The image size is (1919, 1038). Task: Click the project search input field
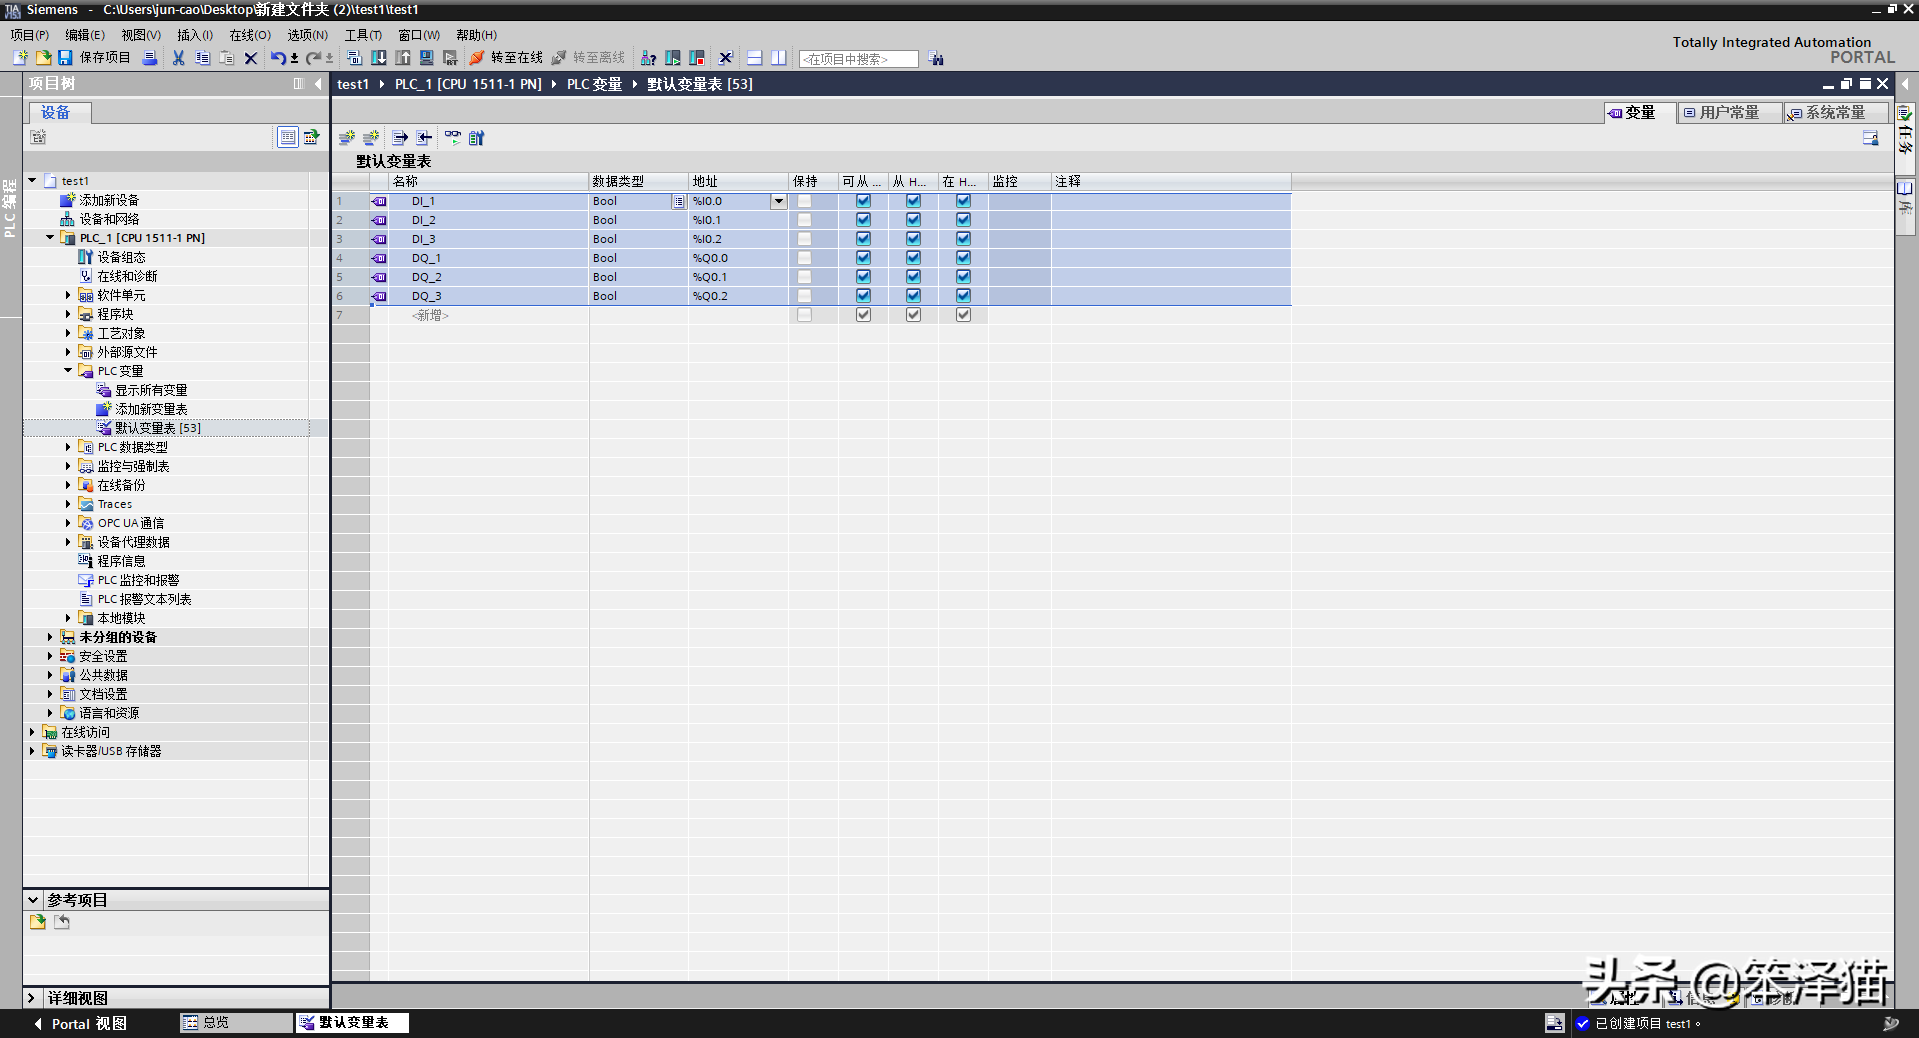coord(858,59)
